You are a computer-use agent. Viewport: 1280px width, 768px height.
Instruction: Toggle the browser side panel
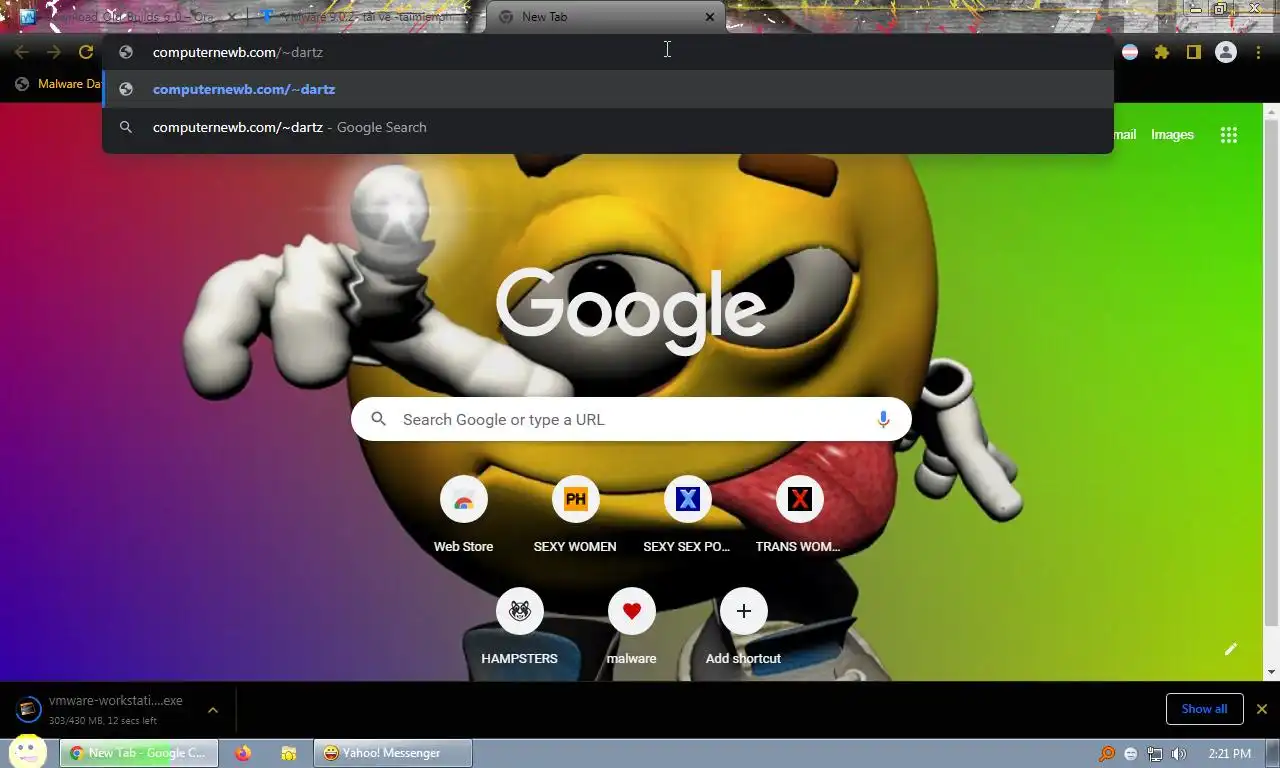[1193, 53]
